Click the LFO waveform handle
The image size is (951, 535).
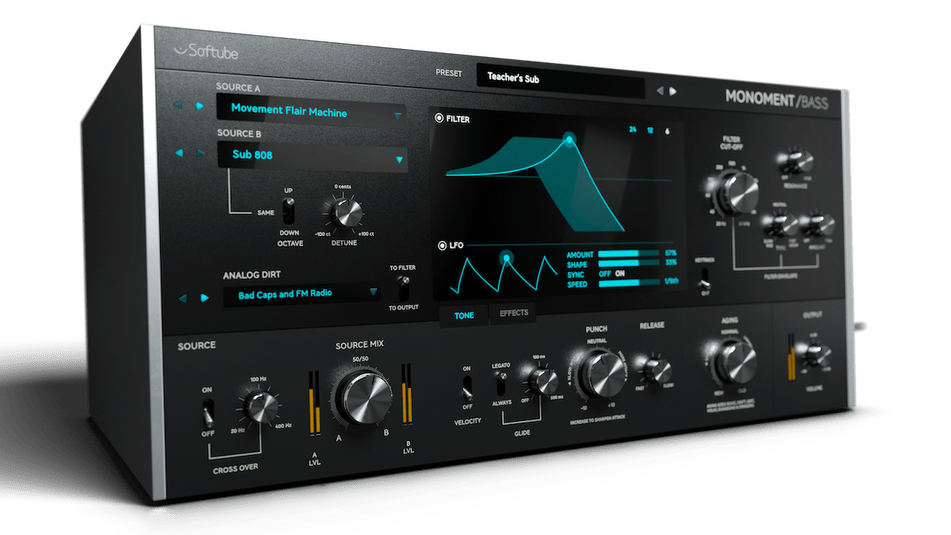click(x=506, y=258)
